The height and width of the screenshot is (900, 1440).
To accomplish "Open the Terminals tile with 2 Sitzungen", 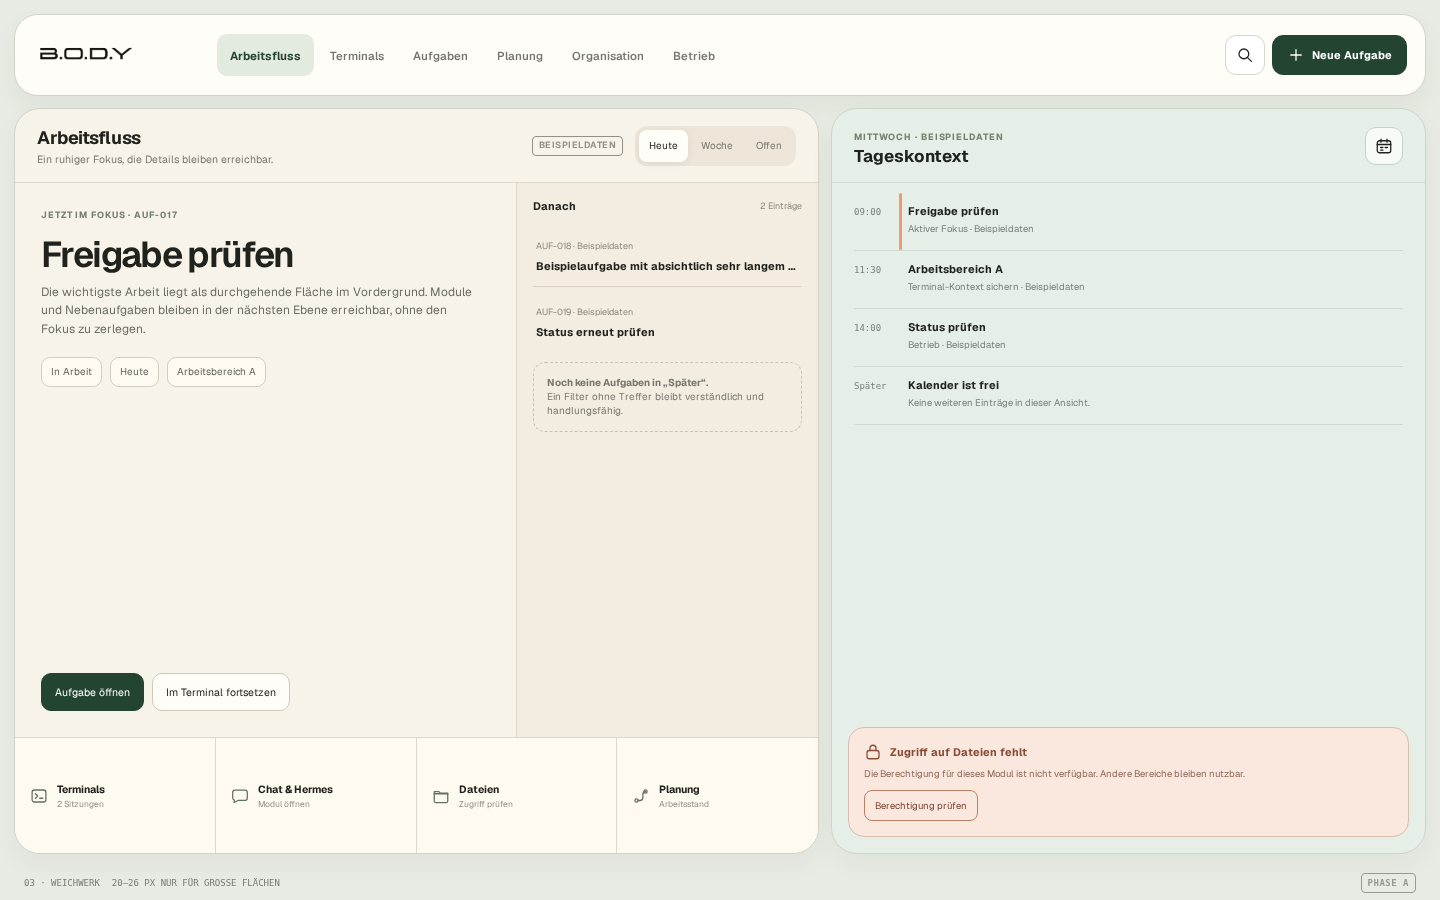I will [x=115, y=796].
